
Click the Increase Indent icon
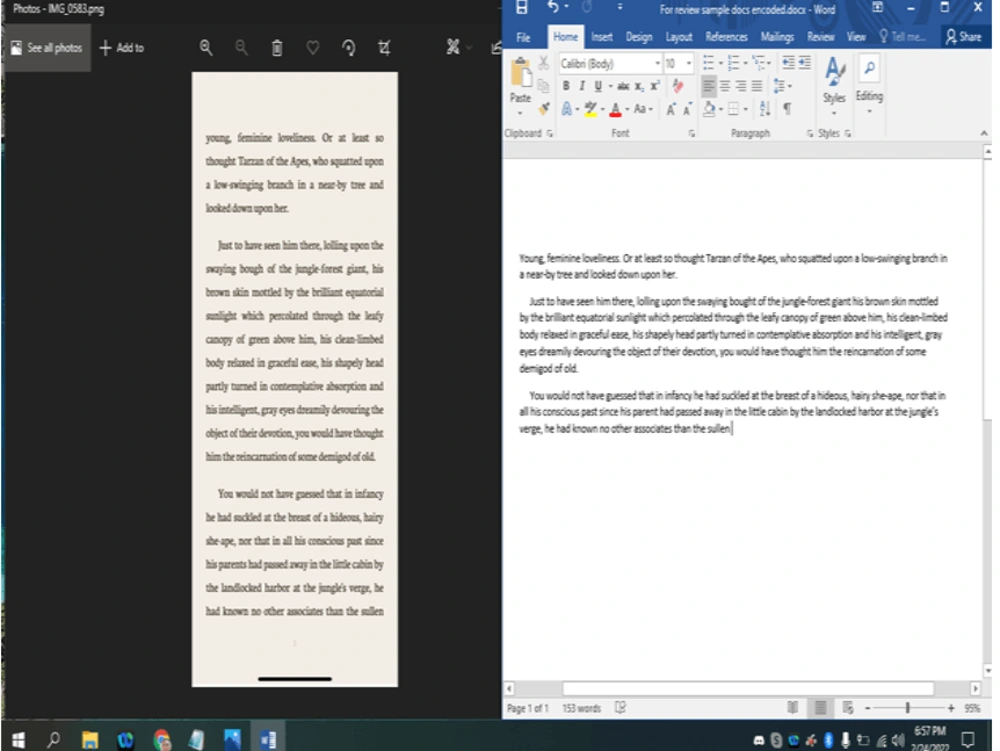[x=805, y=62]
